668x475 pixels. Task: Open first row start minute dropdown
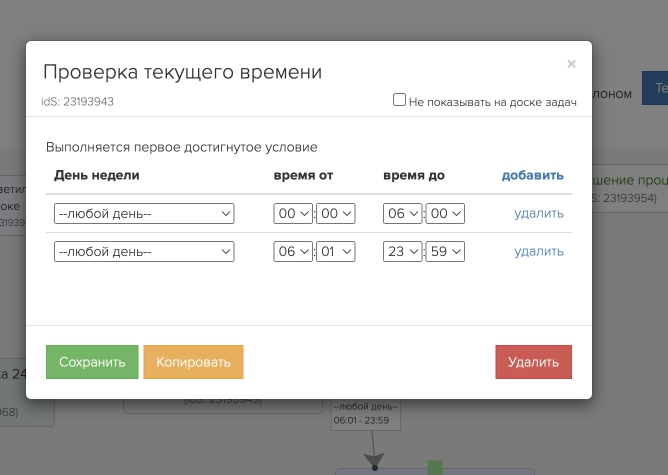(335, 213)
